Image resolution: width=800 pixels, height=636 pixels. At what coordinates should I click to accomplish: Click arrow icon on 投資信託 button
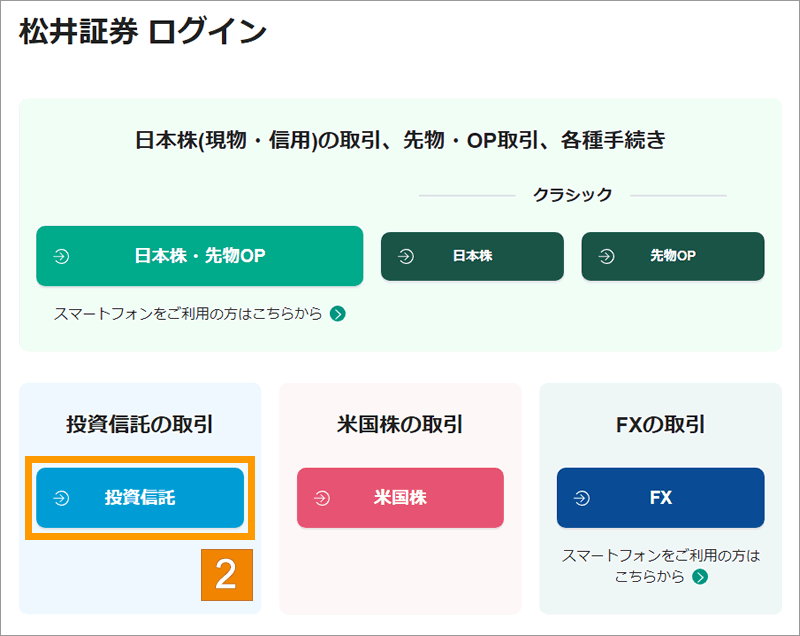pos(61,498)
